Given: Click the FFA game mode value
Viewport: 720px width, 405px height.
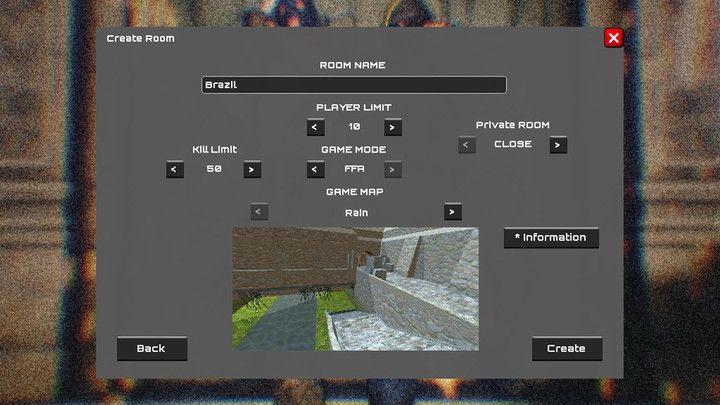Looking at the screenshot, I should click(354, 169).
